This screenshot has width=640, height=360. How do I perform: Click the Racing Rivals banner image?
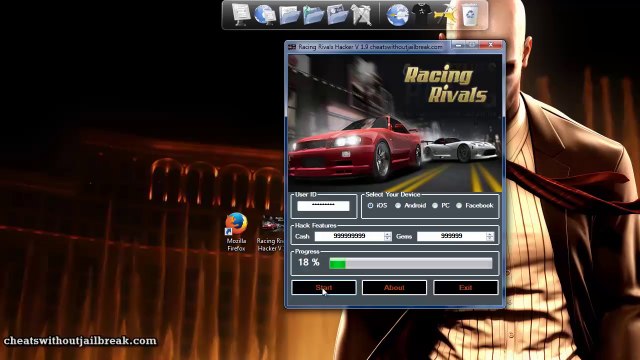395,123
